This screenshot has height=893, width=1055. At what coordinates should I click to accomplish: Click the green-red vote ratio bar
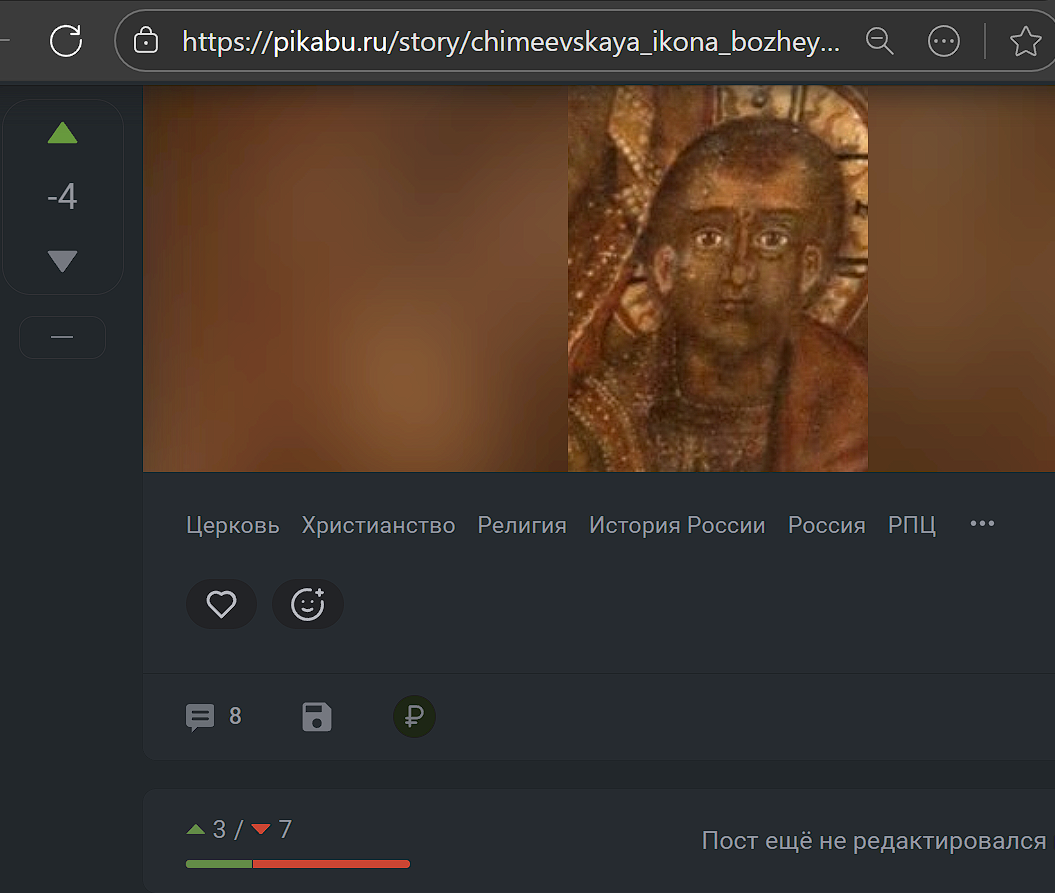pos(297,863)
